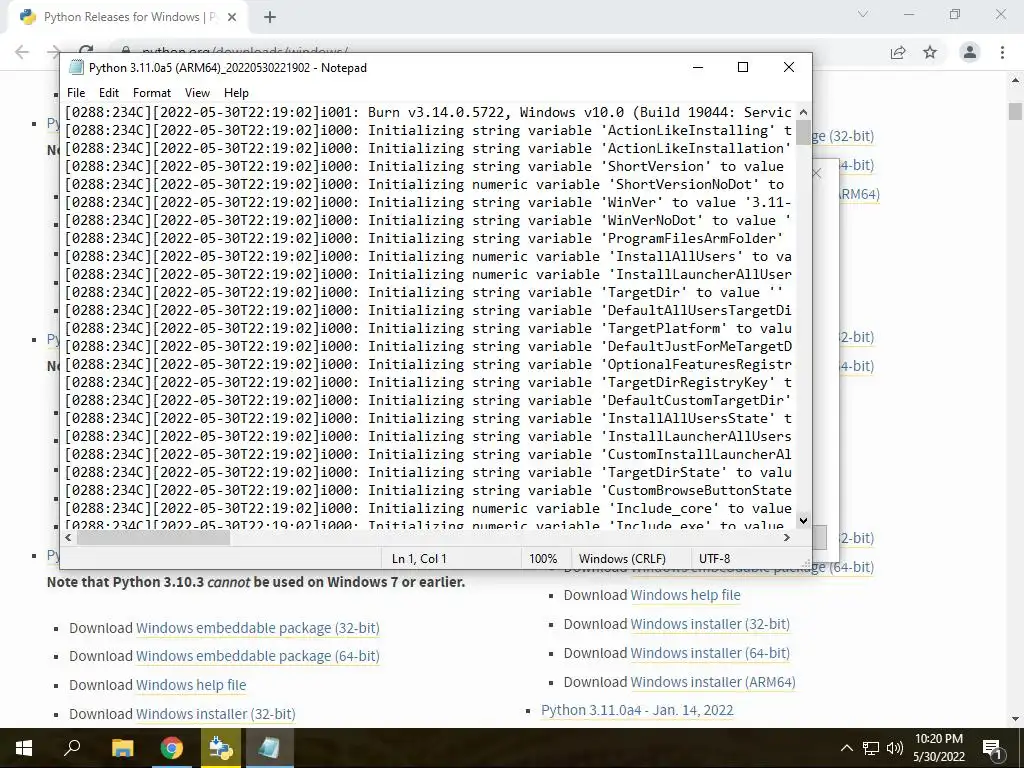1024x768 pixels.
Task: Open right column Windows help file link
Action: tap(685, 595)
